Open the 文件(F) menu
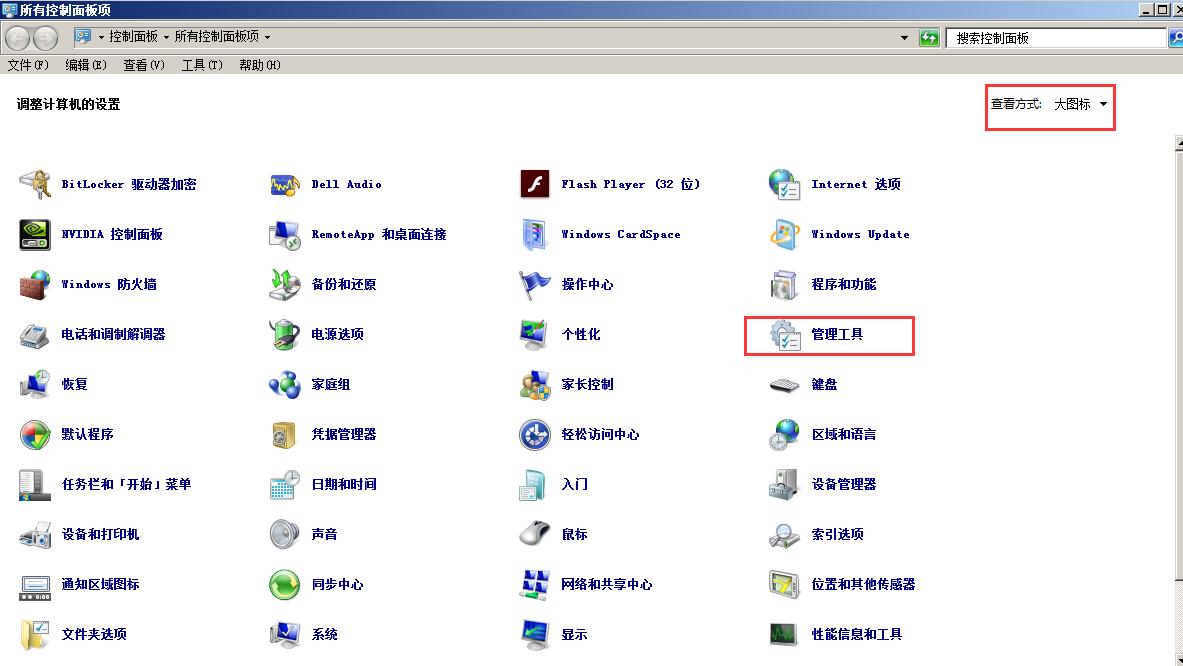Viewport: 1183px width, 666px height. (x=28, y=65)
